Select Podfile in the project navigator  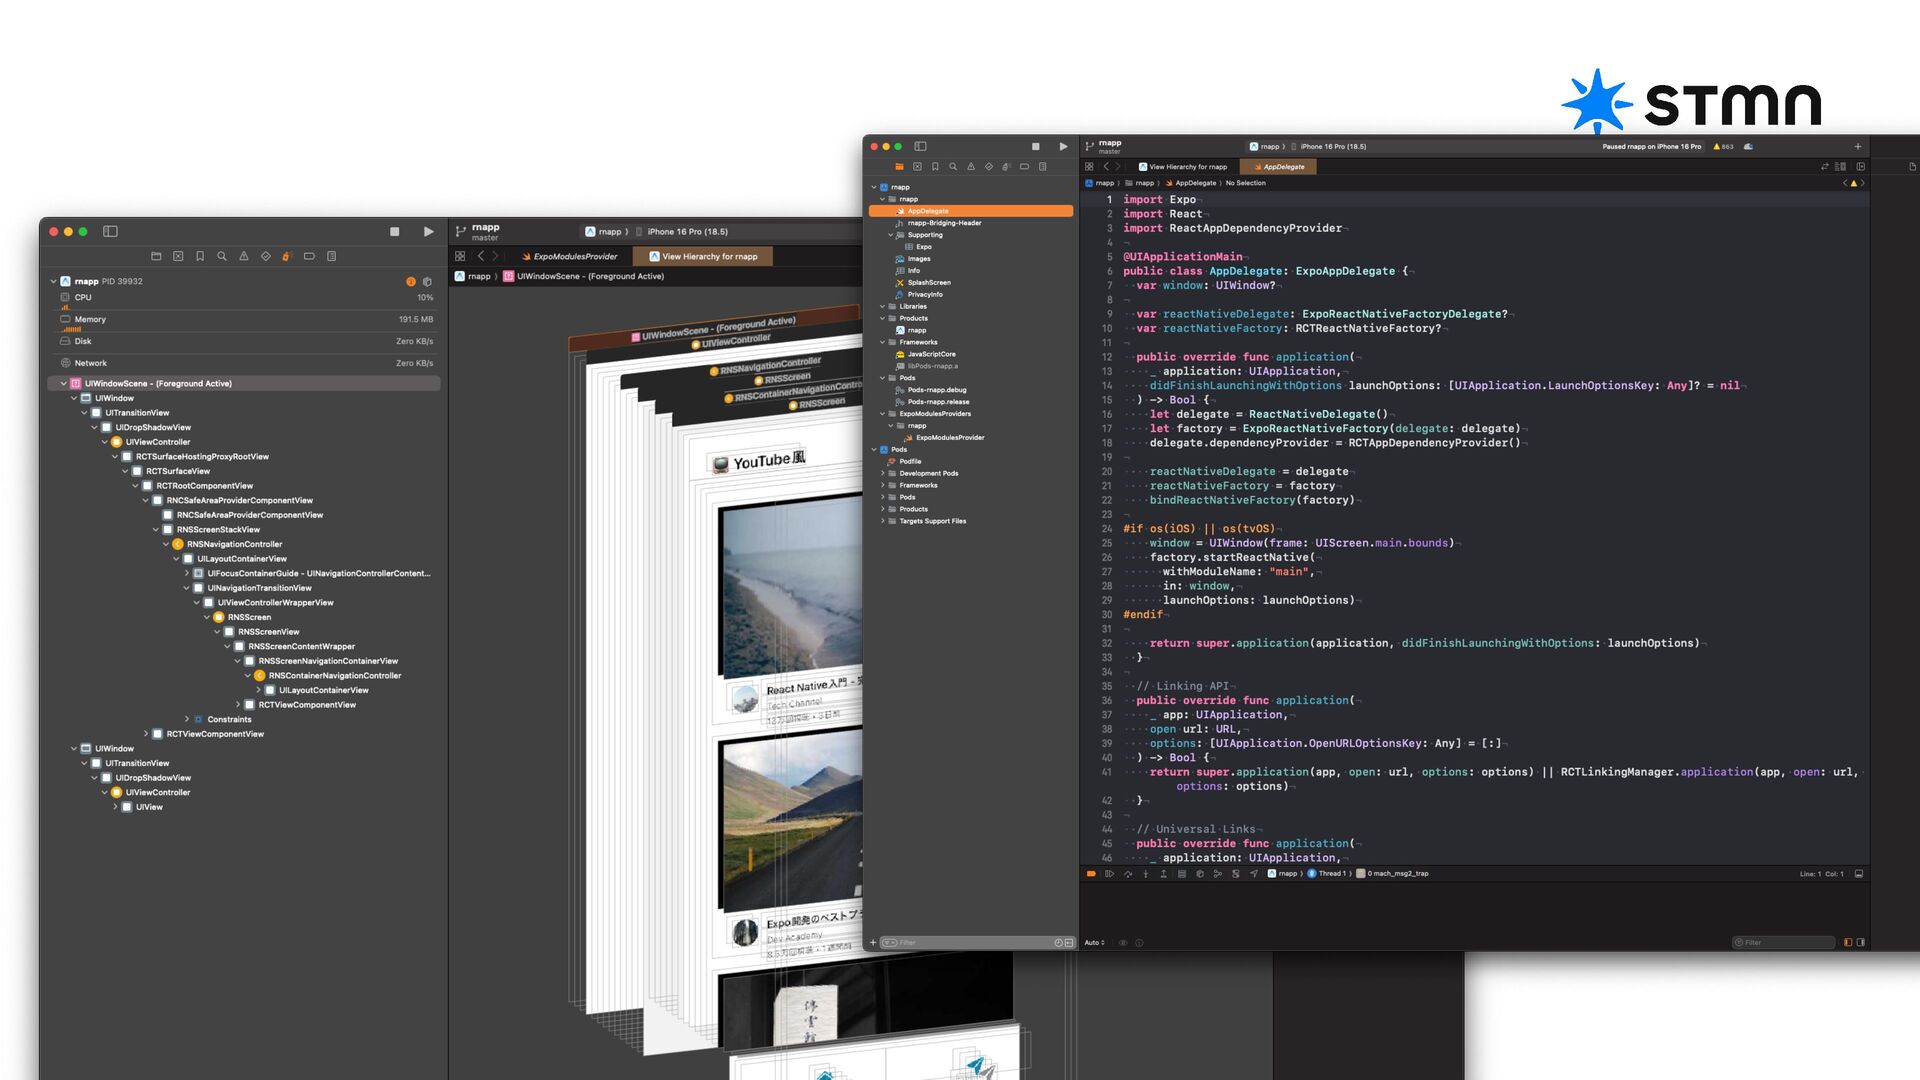click(910, 461)
